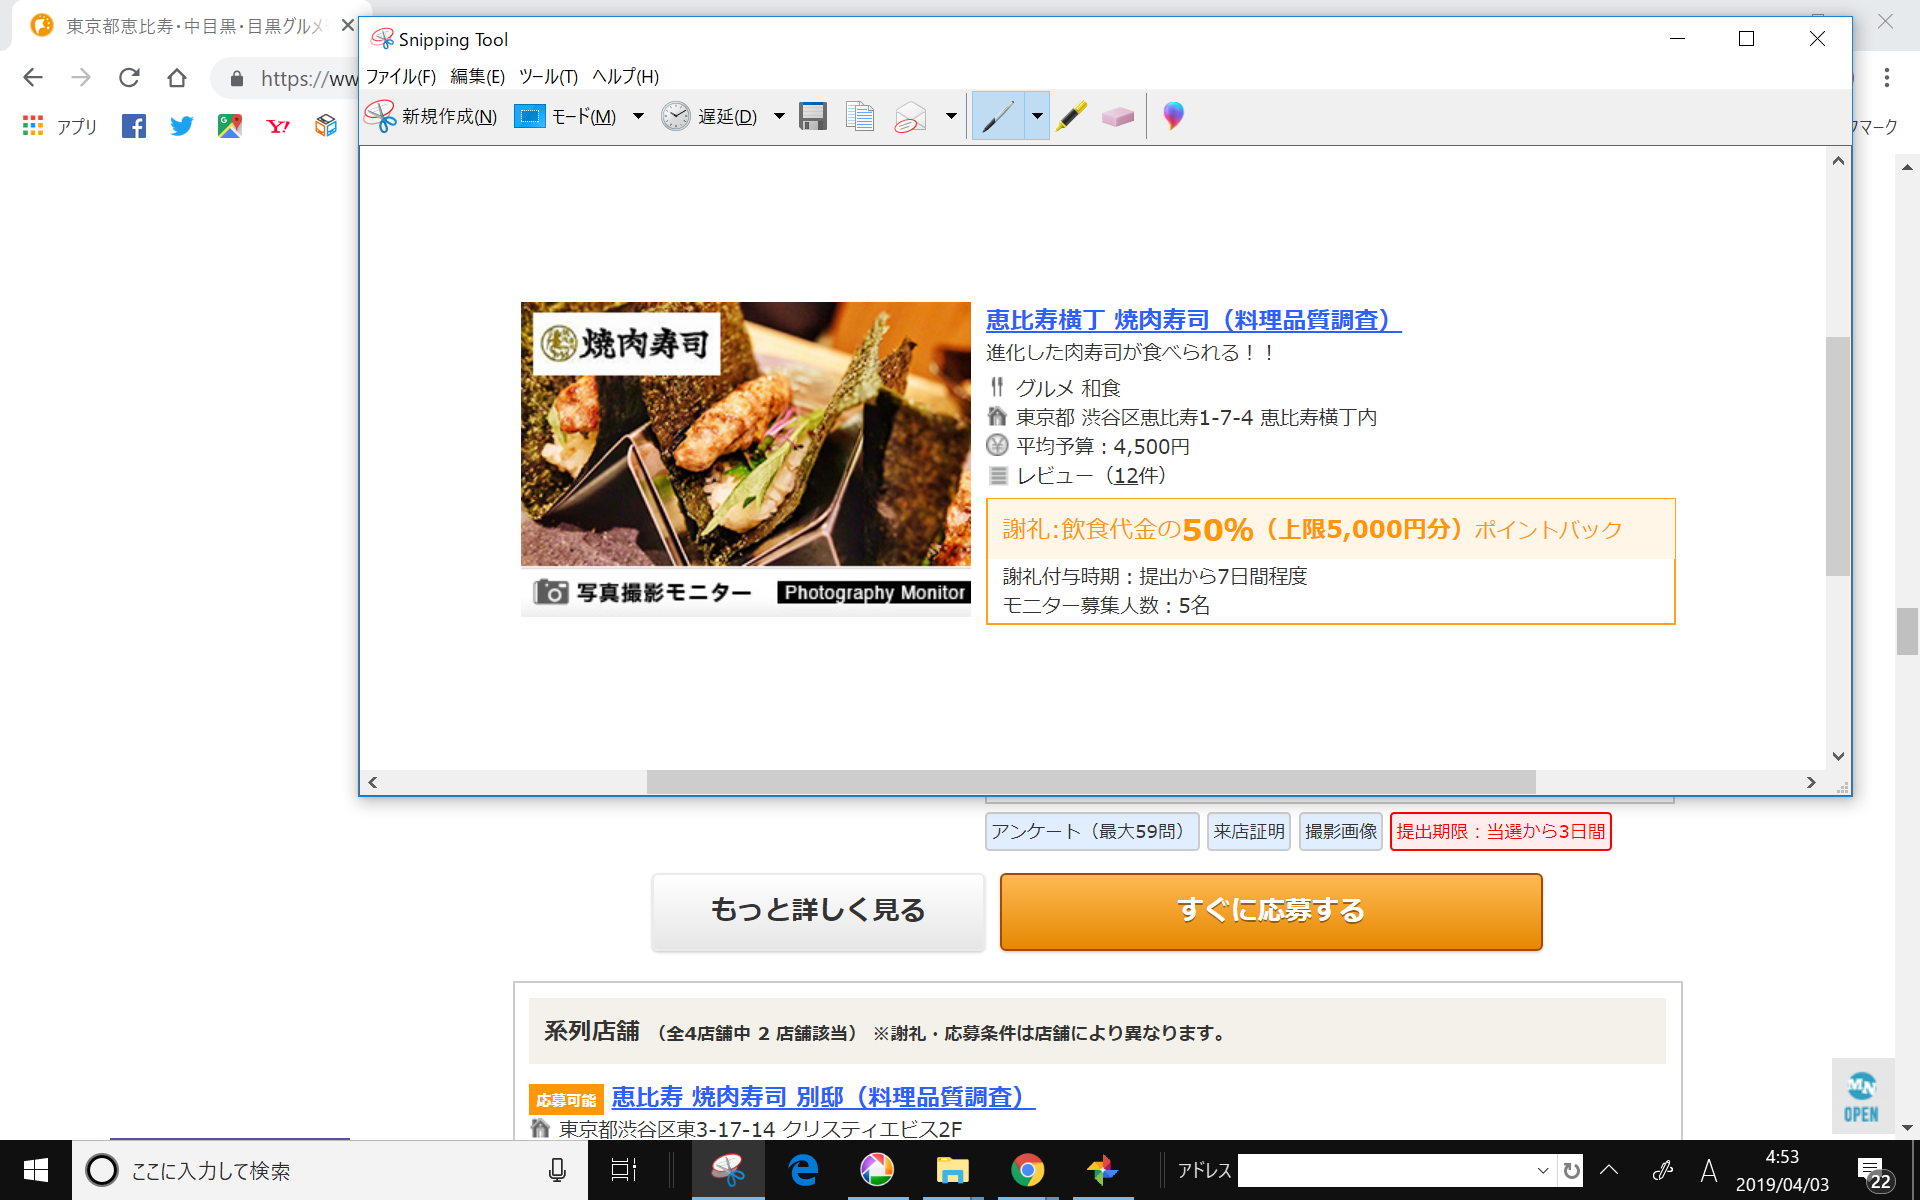Select the Pen tool in Snipping Tool
This screenshot has width=1920, height=1200.
point(998,117)
